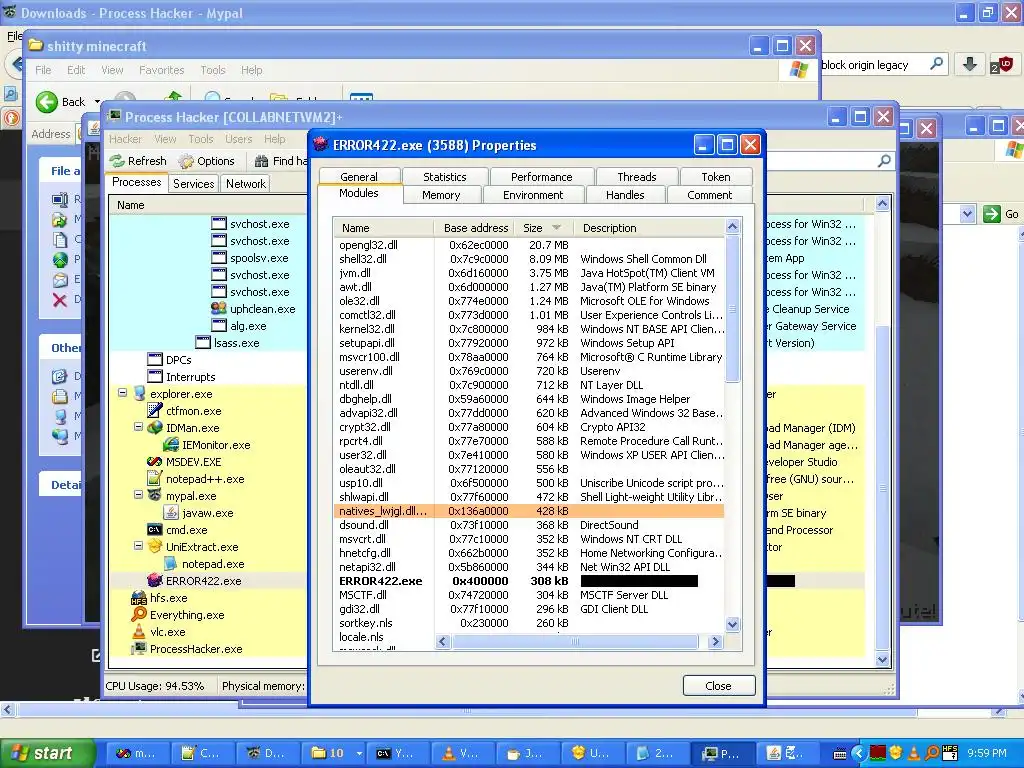Click the Refresh toolbar button in Process Hacker

[138, 161]
